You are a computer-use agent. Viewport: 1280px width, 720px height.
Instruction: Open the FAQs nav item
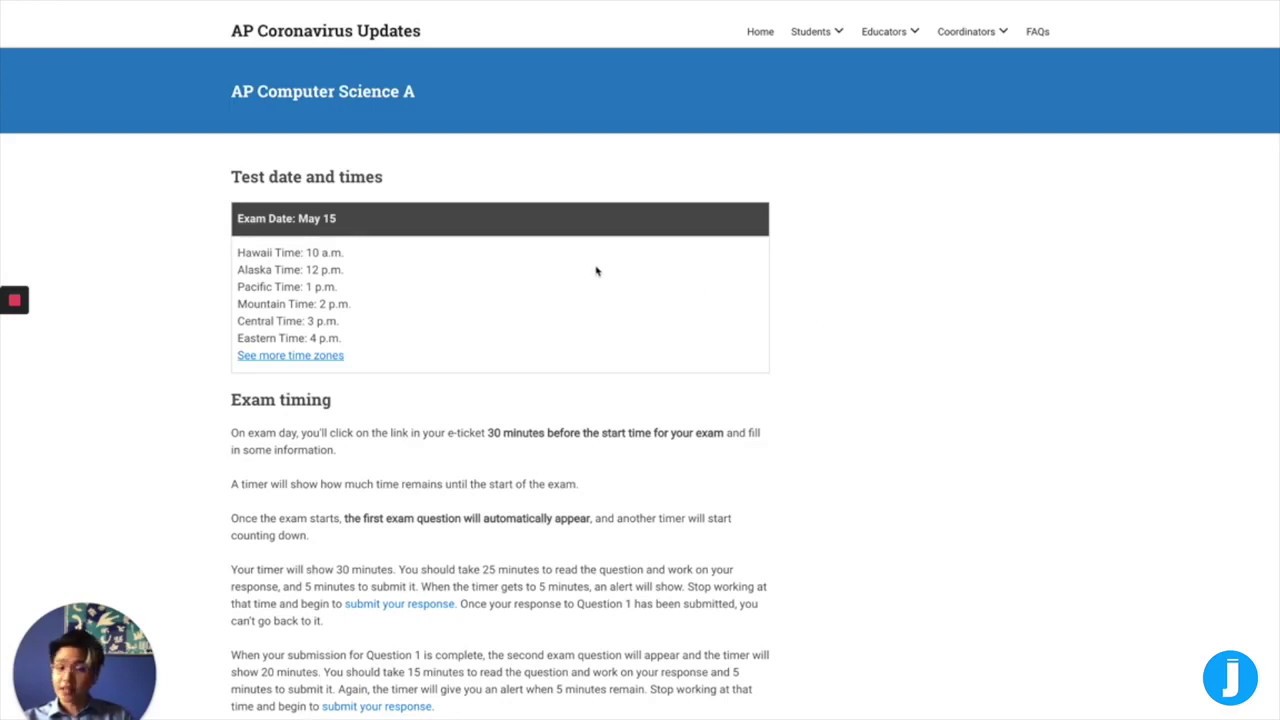click(1037, 32)
